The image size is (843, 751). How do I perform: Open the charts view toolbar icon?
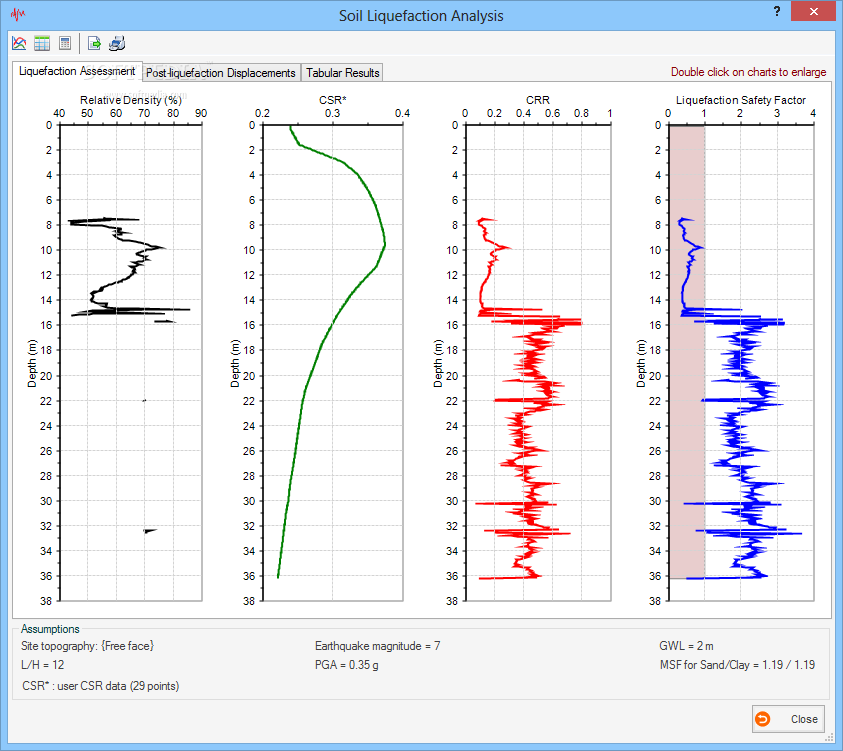[19, 44]
